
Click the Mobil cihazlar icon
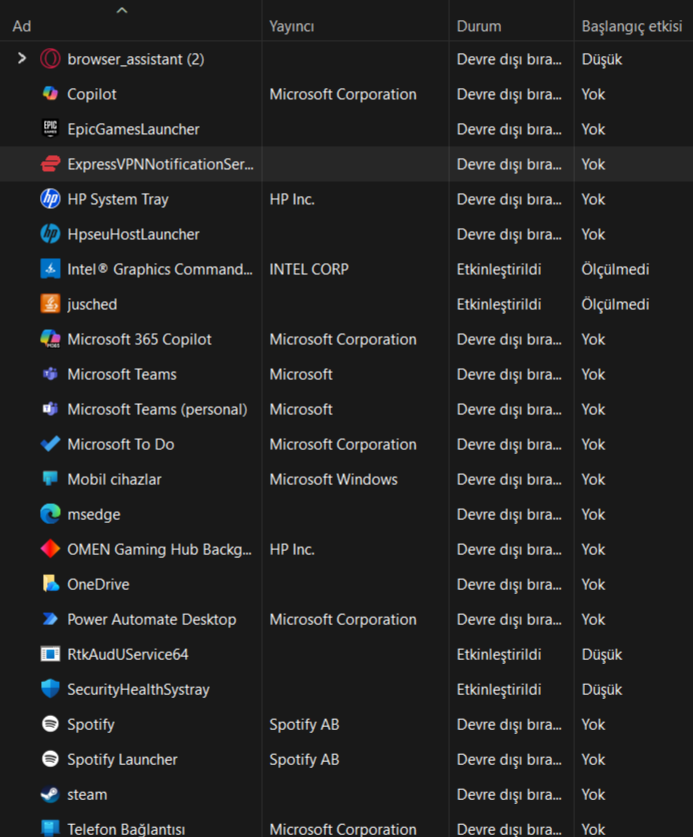[50, 479]
